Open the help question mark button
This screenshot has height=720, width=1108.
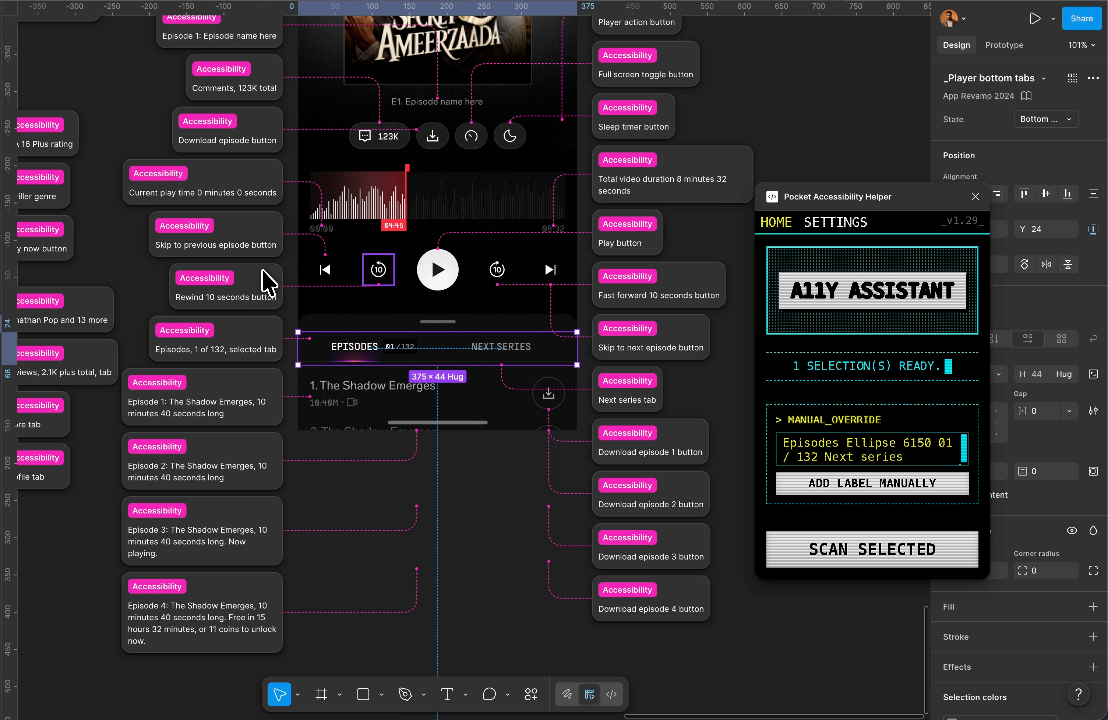1078,695
